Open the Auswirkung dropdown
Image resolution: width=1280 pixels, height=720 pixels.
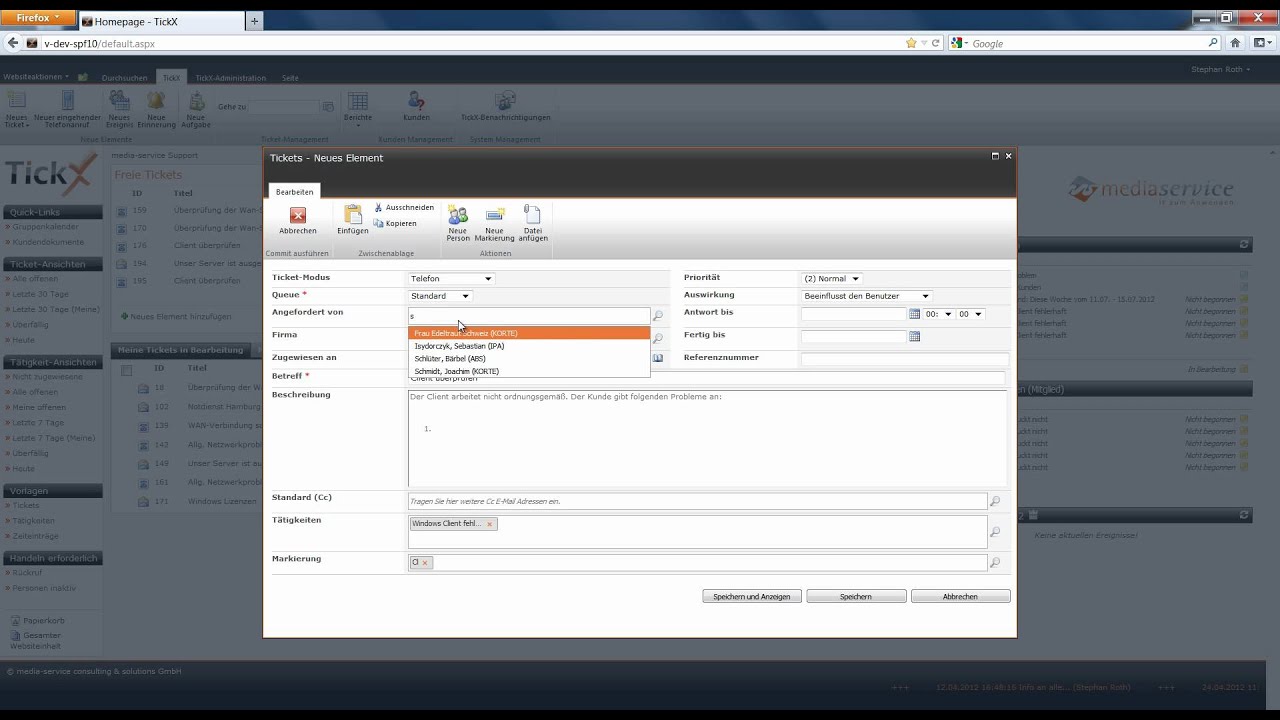(x=867, y=296)
